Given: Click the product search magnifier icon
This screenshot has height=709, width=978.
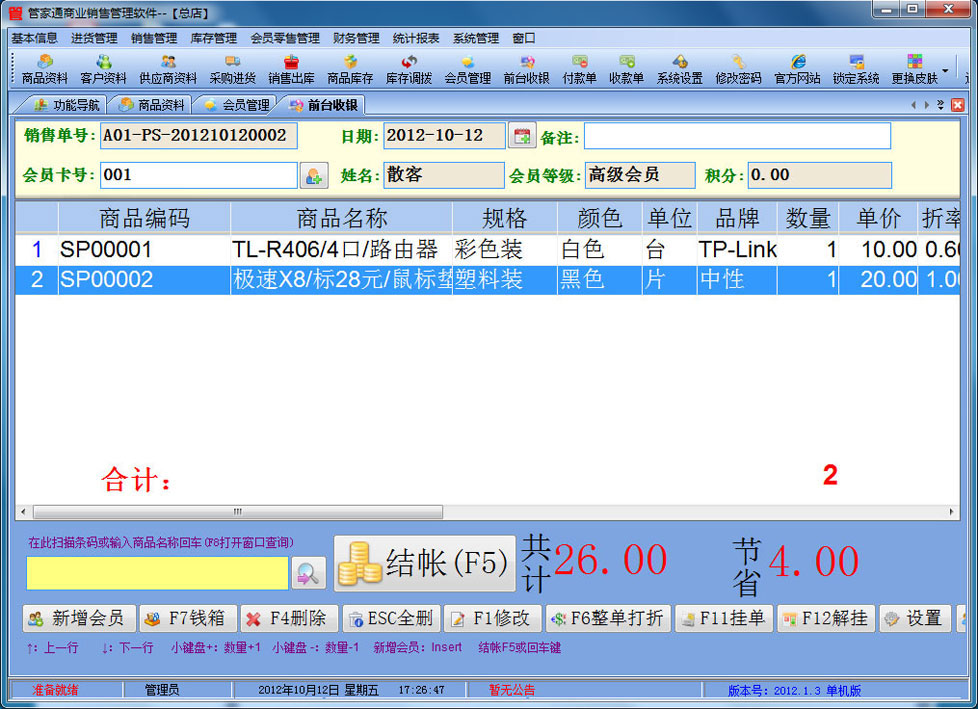Looking at the screenshot, I should pyautogui.click(x=308, y=572).
